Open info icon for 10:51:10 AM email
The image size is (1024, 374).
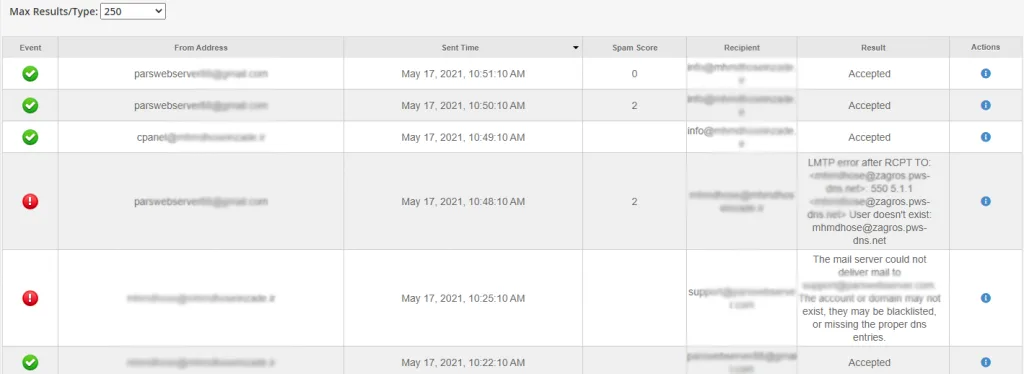pyautogui.click(x=985, y=74)
